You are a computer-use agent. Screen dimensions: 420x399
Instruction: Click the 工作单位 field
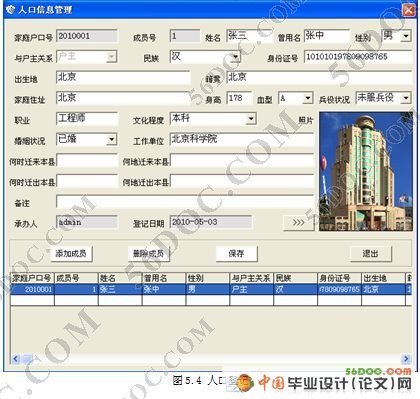(x=242, y=139)
